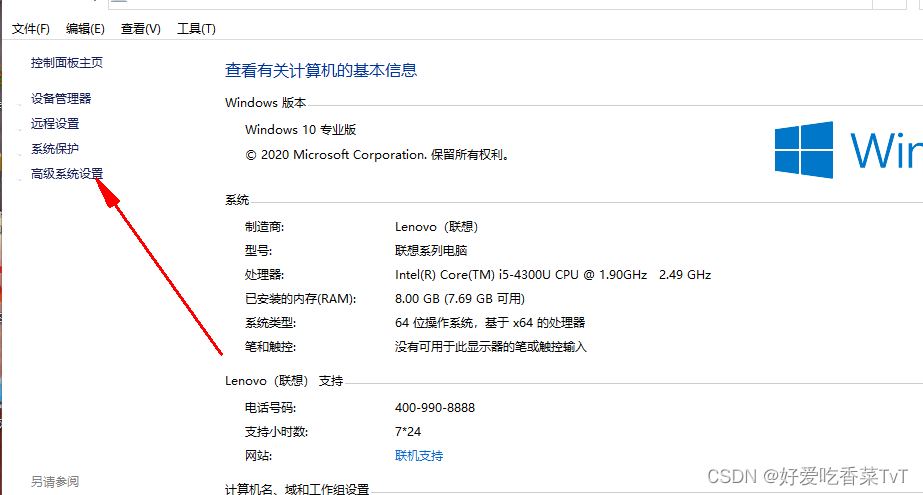Click the 笔和触控 label
Image resolution: width=923 pixels, height=495 pixels.
[271, 347]
